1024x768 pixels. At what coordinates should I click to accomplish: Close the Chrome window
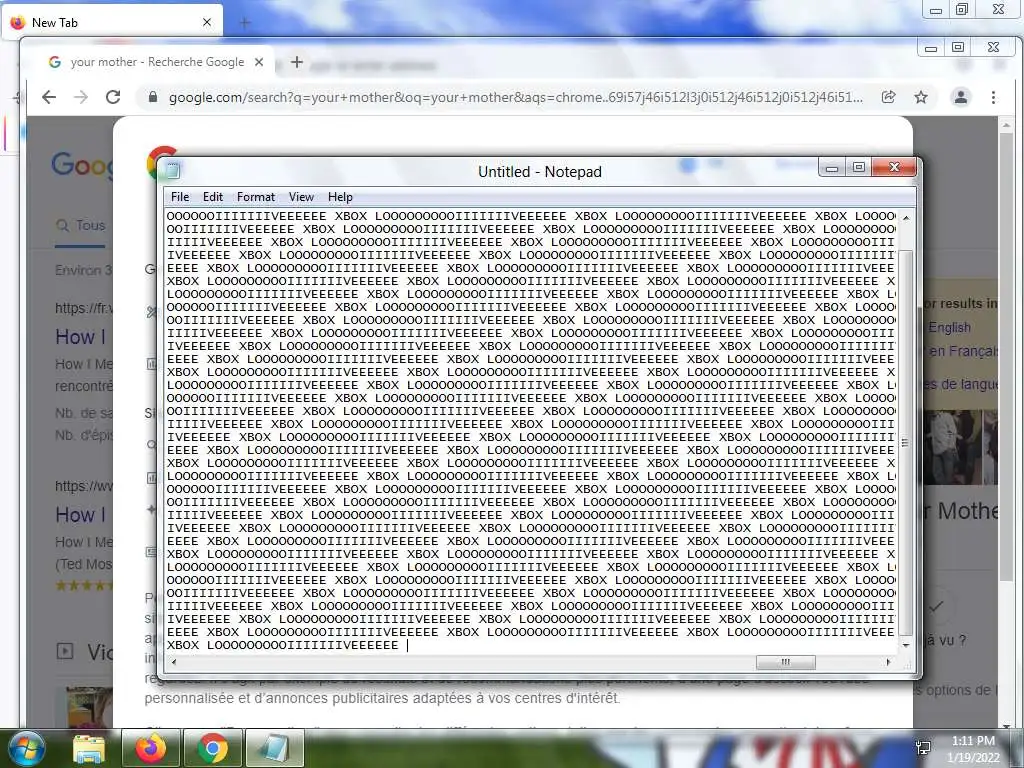point(993,48)
